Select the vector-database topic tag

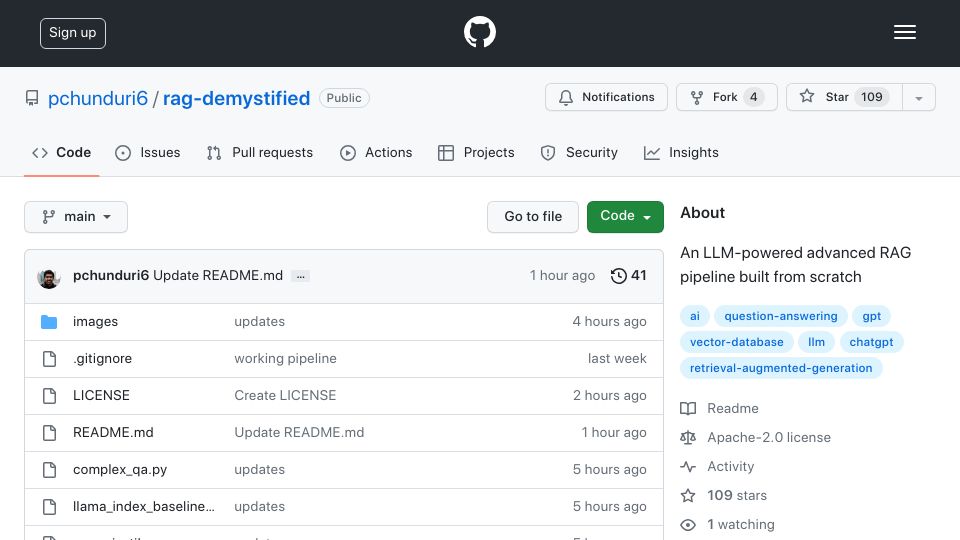[x=737, y=342]
